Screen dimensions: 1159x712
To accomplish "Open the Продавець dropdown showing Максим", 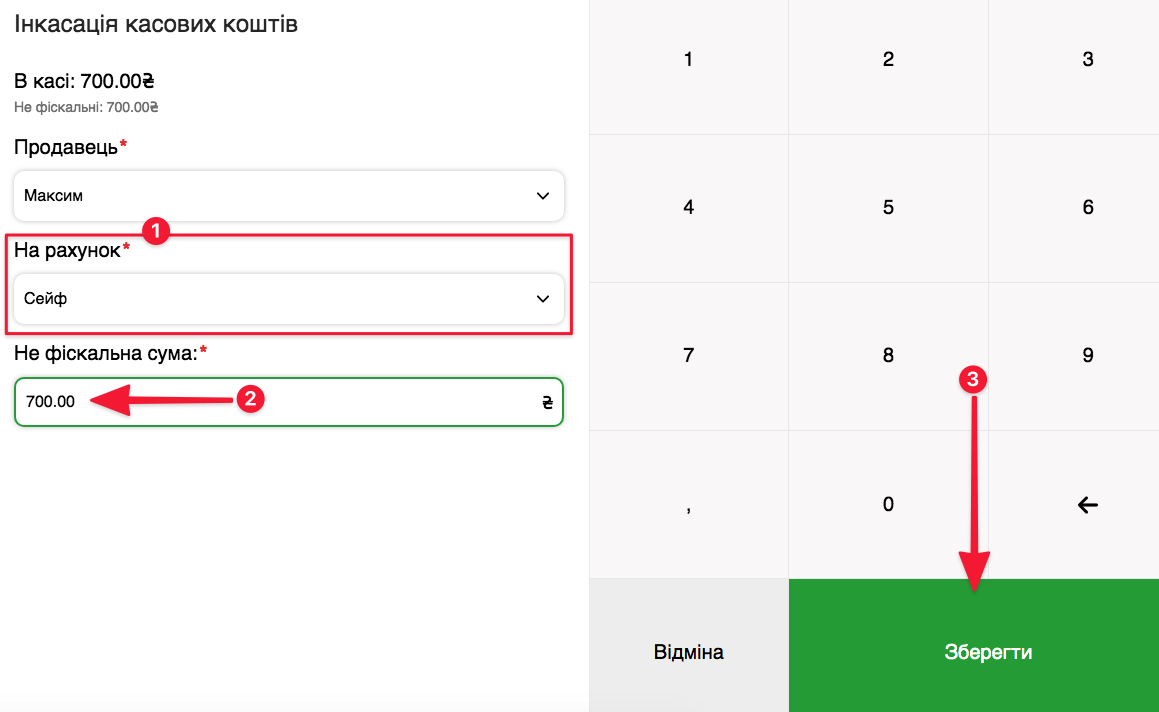I will (x=288, y=196).
